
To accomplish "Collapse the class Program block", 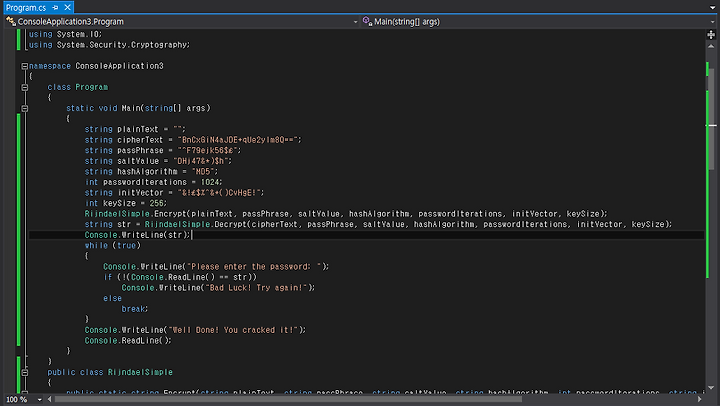I will (25, 87).
